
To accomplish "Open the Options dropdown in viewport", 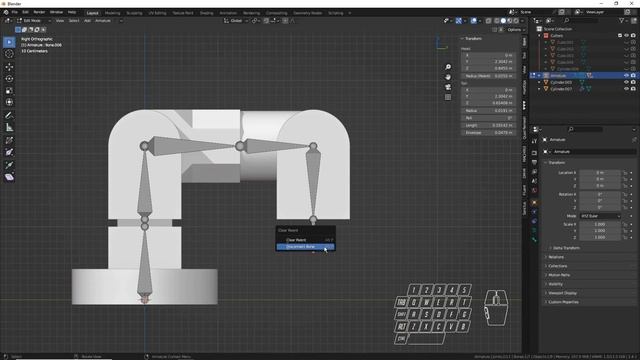I will coord(516,29).
